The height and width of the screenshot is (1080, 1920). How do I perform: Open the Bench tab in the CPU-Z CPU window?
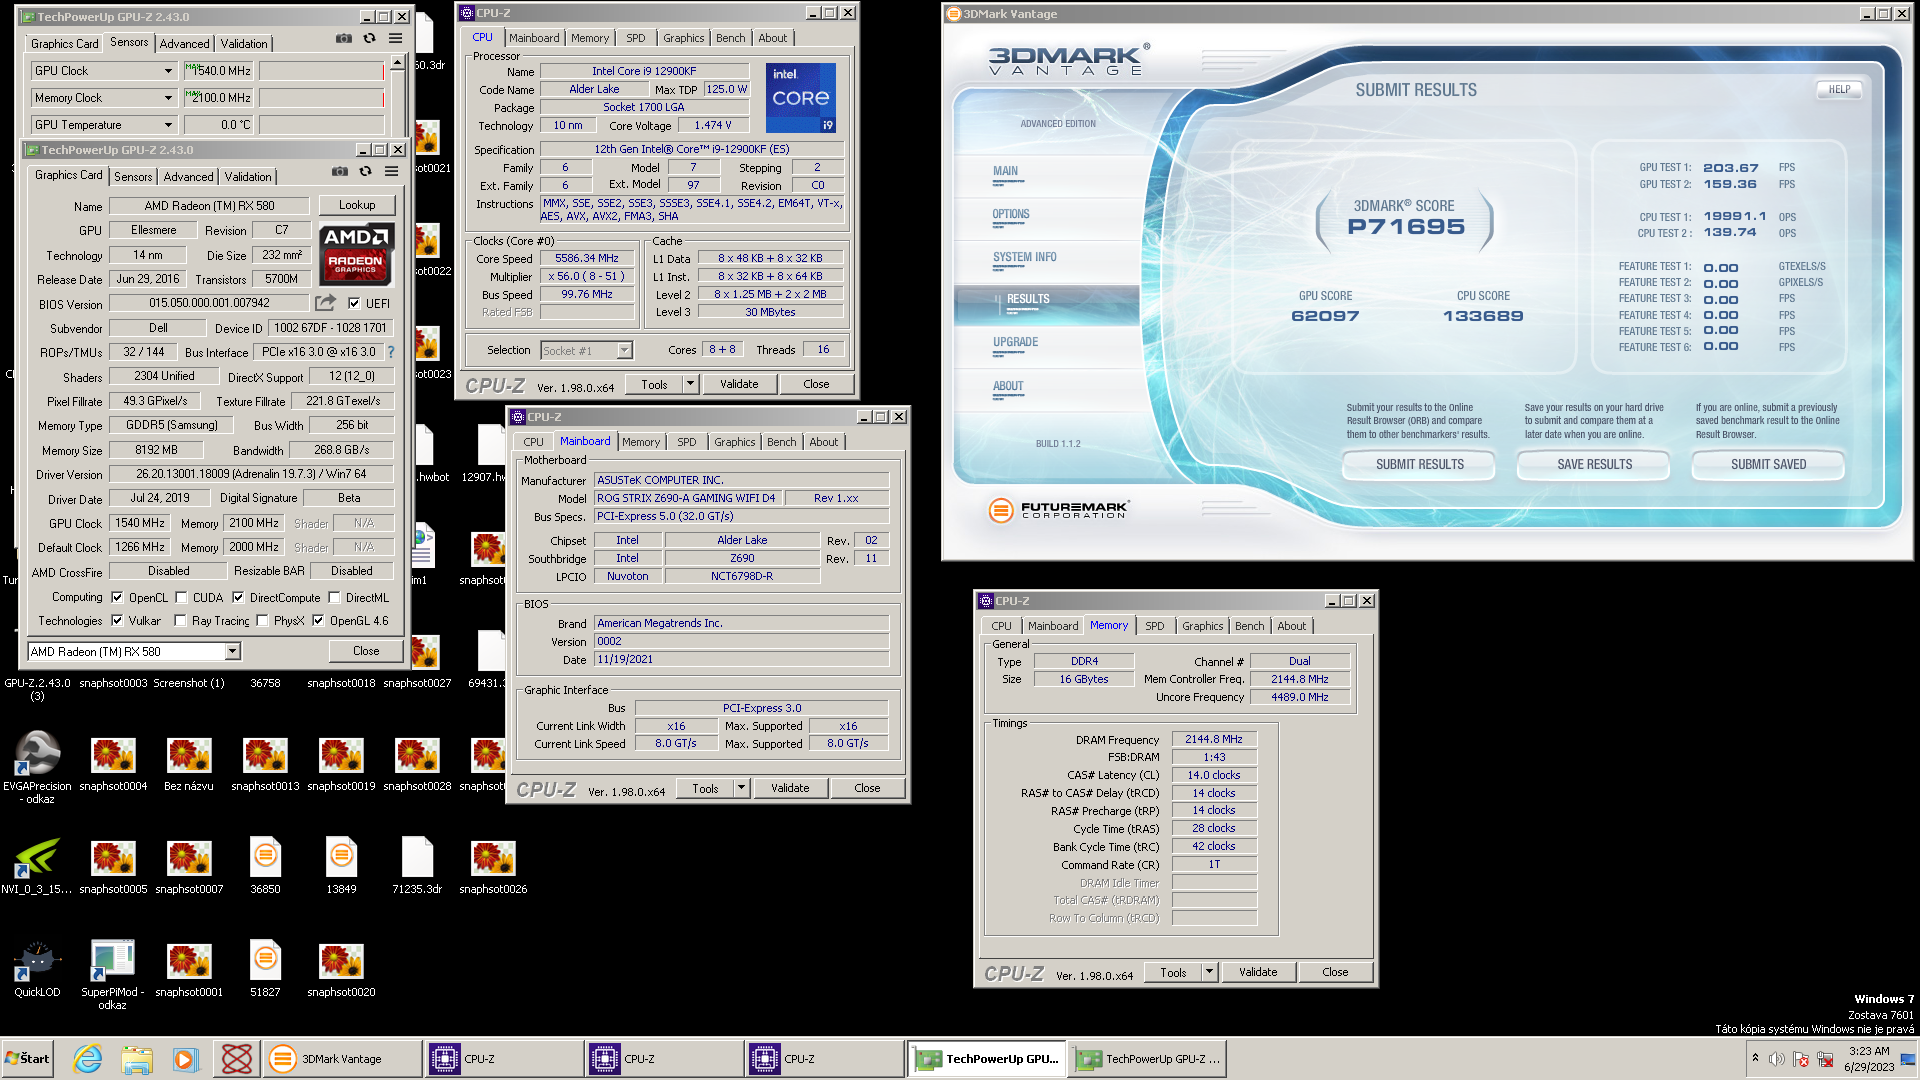(x=730, y=38)
